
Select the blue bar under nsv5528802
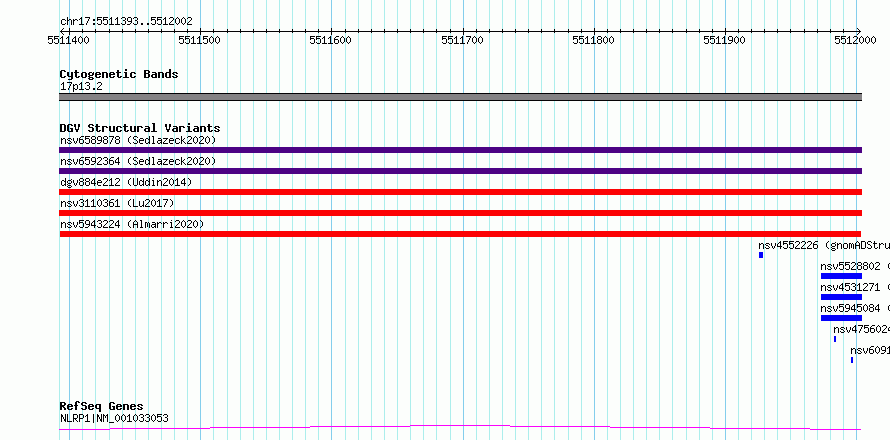[x=841, y=276]
